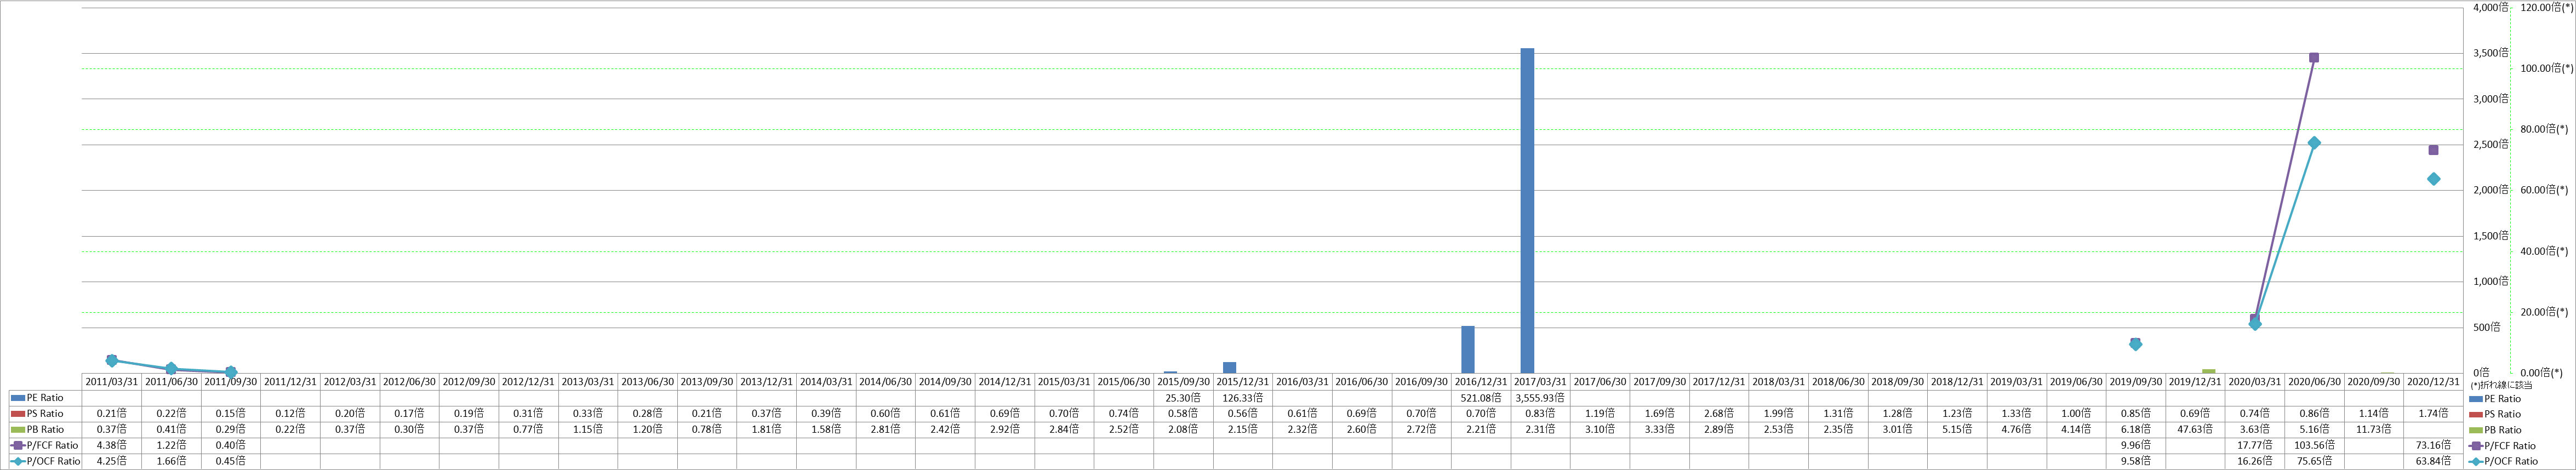Select the 9.58倍 P/OCF cell
This screenshot has height=470, width=2576.
click(x=2136, y=461)
